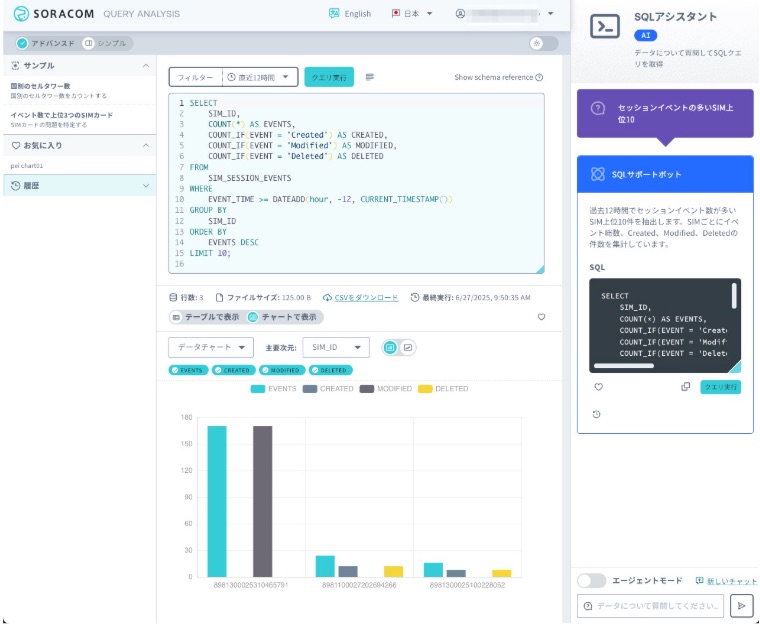Click the user account avatar icon
The height and width of the screenshot is (627, 760).
point(460,14)
